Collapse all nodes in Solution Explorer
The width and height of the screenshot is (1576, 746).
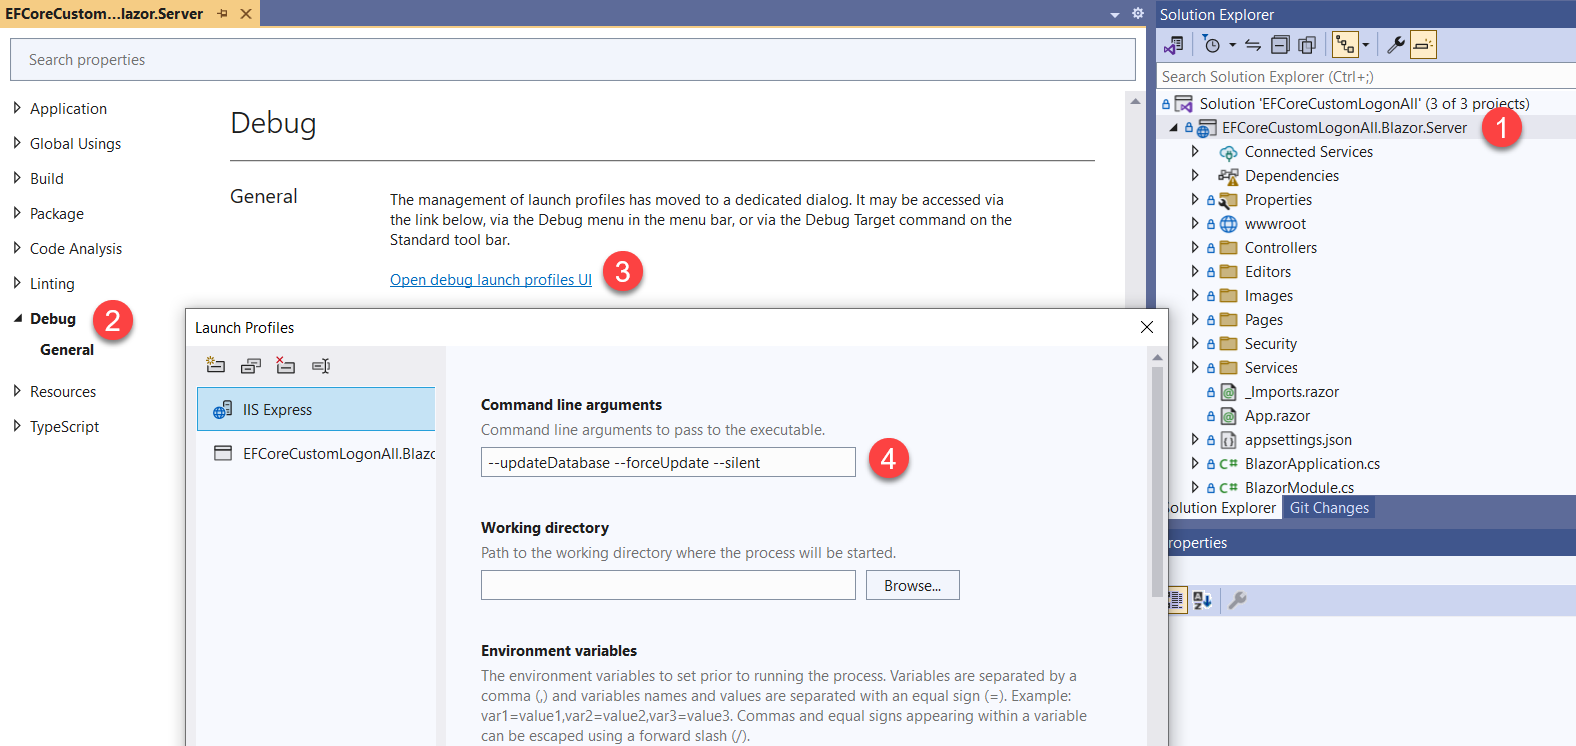pyautogui.click(x=1280, y=45)
